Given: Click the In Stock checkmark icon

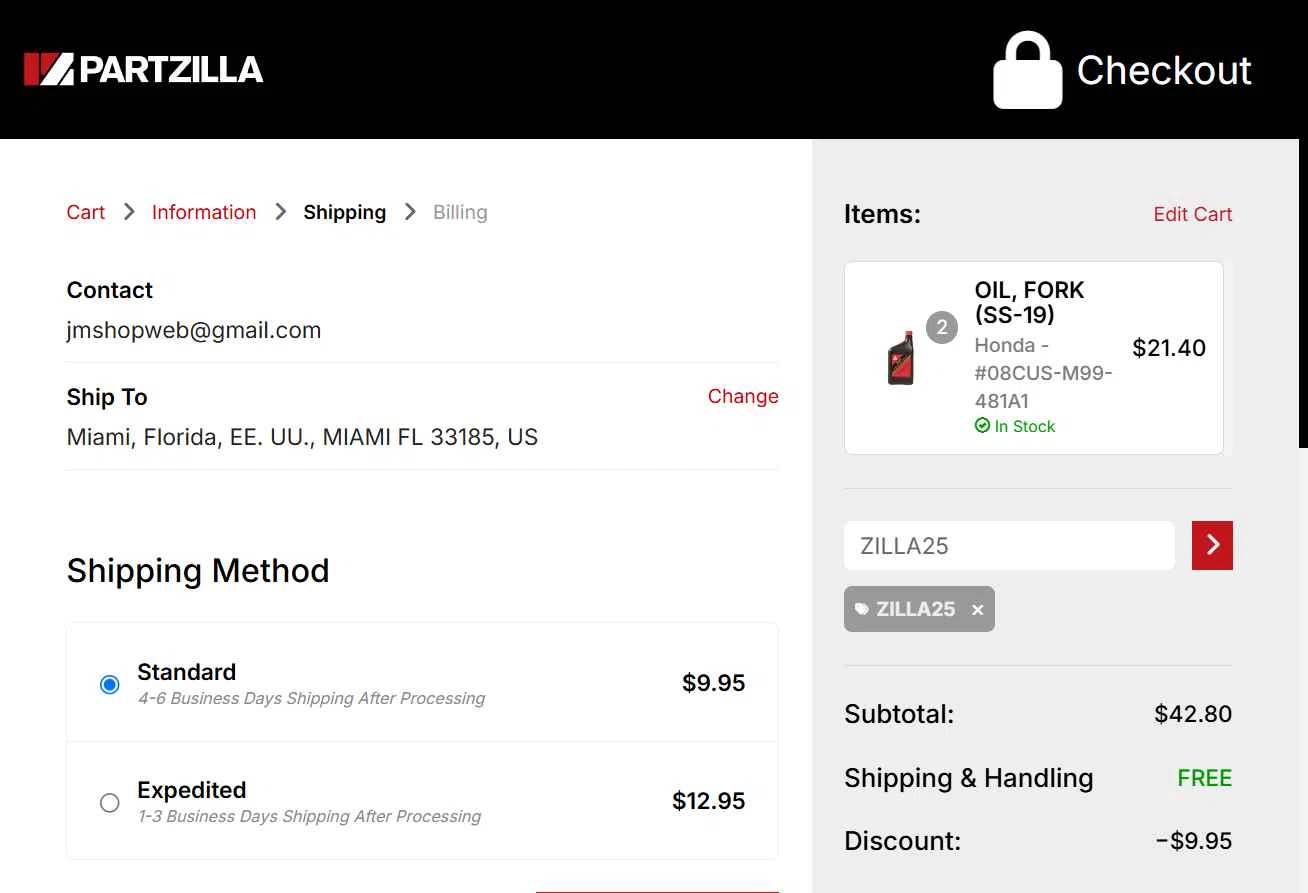Looking at the screenshot, I should (982, 426).
